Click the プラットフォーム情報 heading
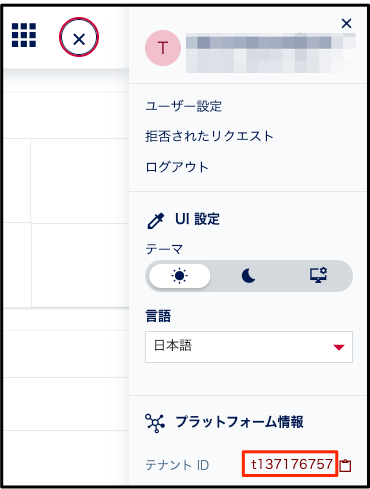 coord(240,422)
